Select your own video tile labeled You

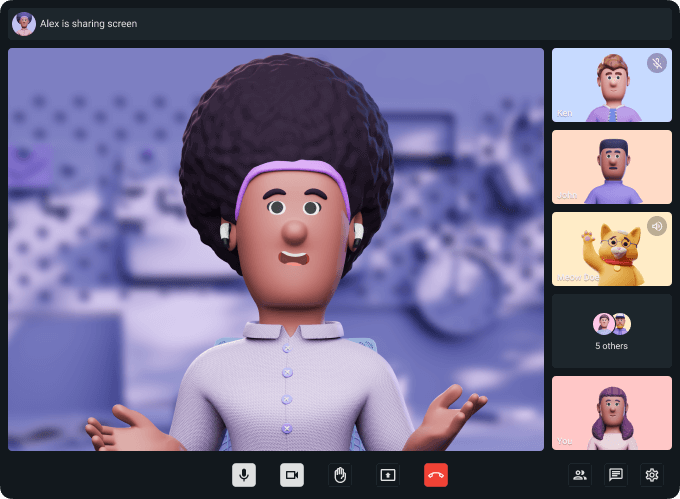pos(611,413)
